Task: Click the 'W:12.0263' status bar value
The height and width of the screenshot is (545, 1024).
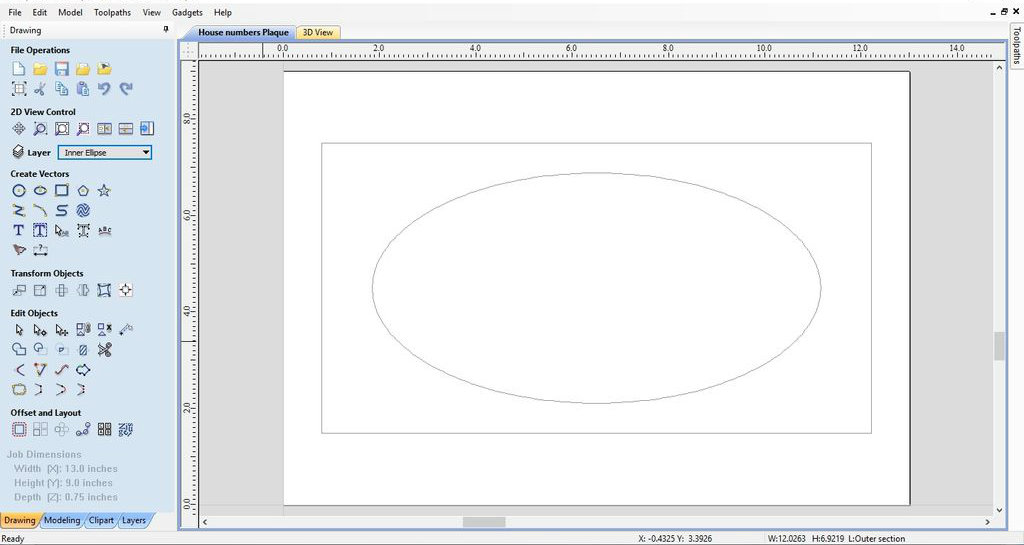Action: click(786, 538)
